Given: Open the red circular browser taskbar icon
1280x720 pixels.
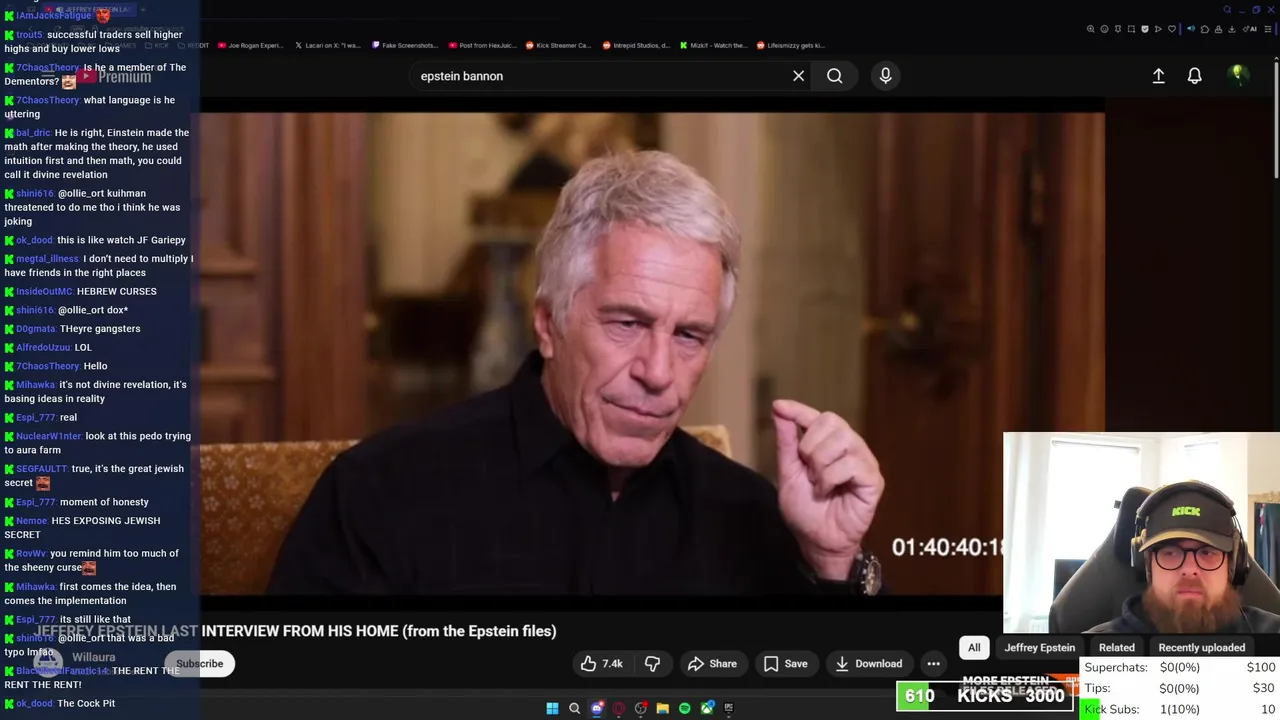Looking at the screenshot, I should 619,708.
